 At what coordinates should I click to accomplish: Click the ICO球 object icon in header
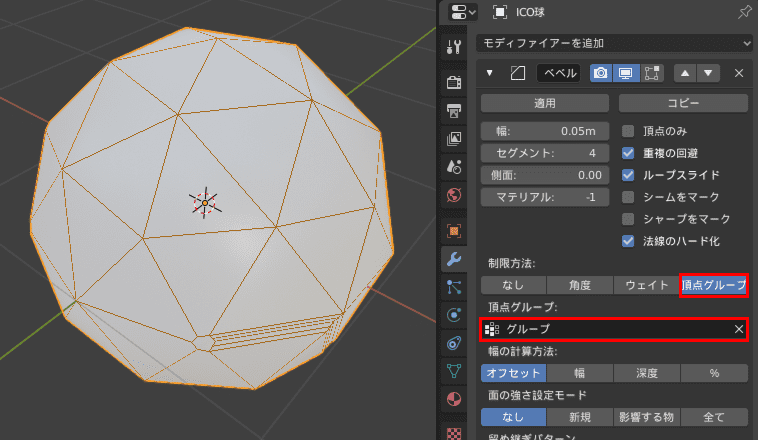[500, 12]
